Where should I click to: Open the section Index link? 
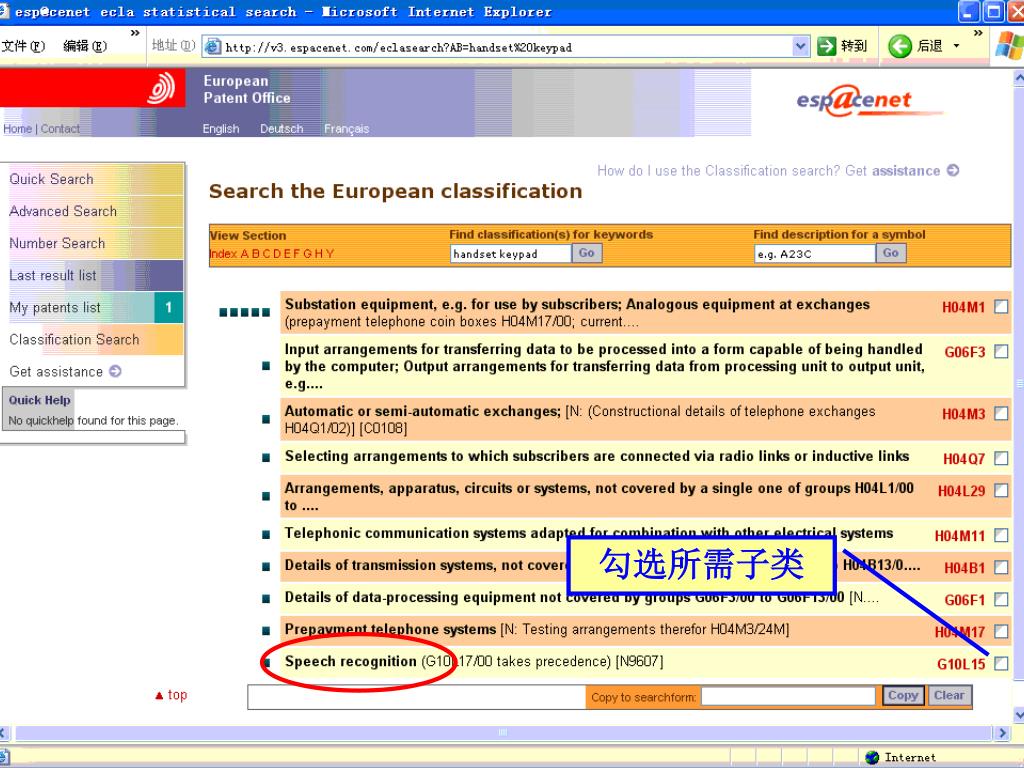tap(223, 253)
